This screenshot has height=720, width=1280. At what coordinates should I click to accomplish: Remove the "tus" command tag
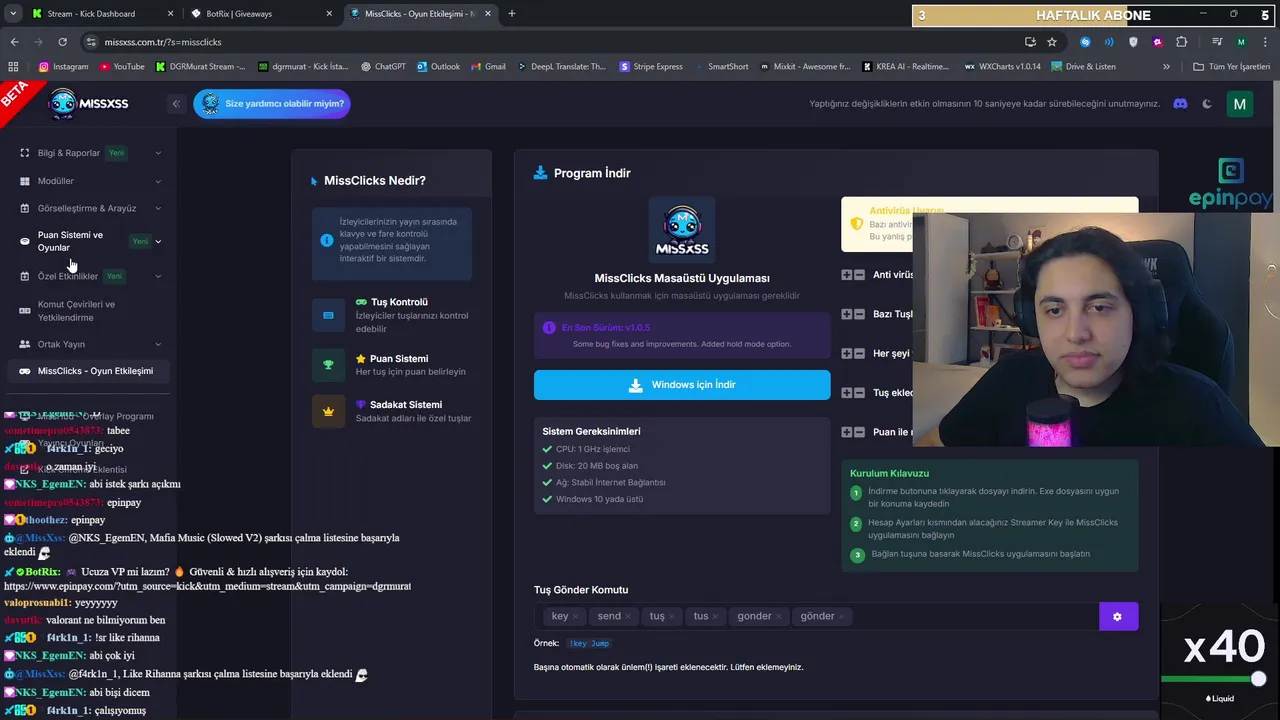pyautogui.click(x=716, y=617)
